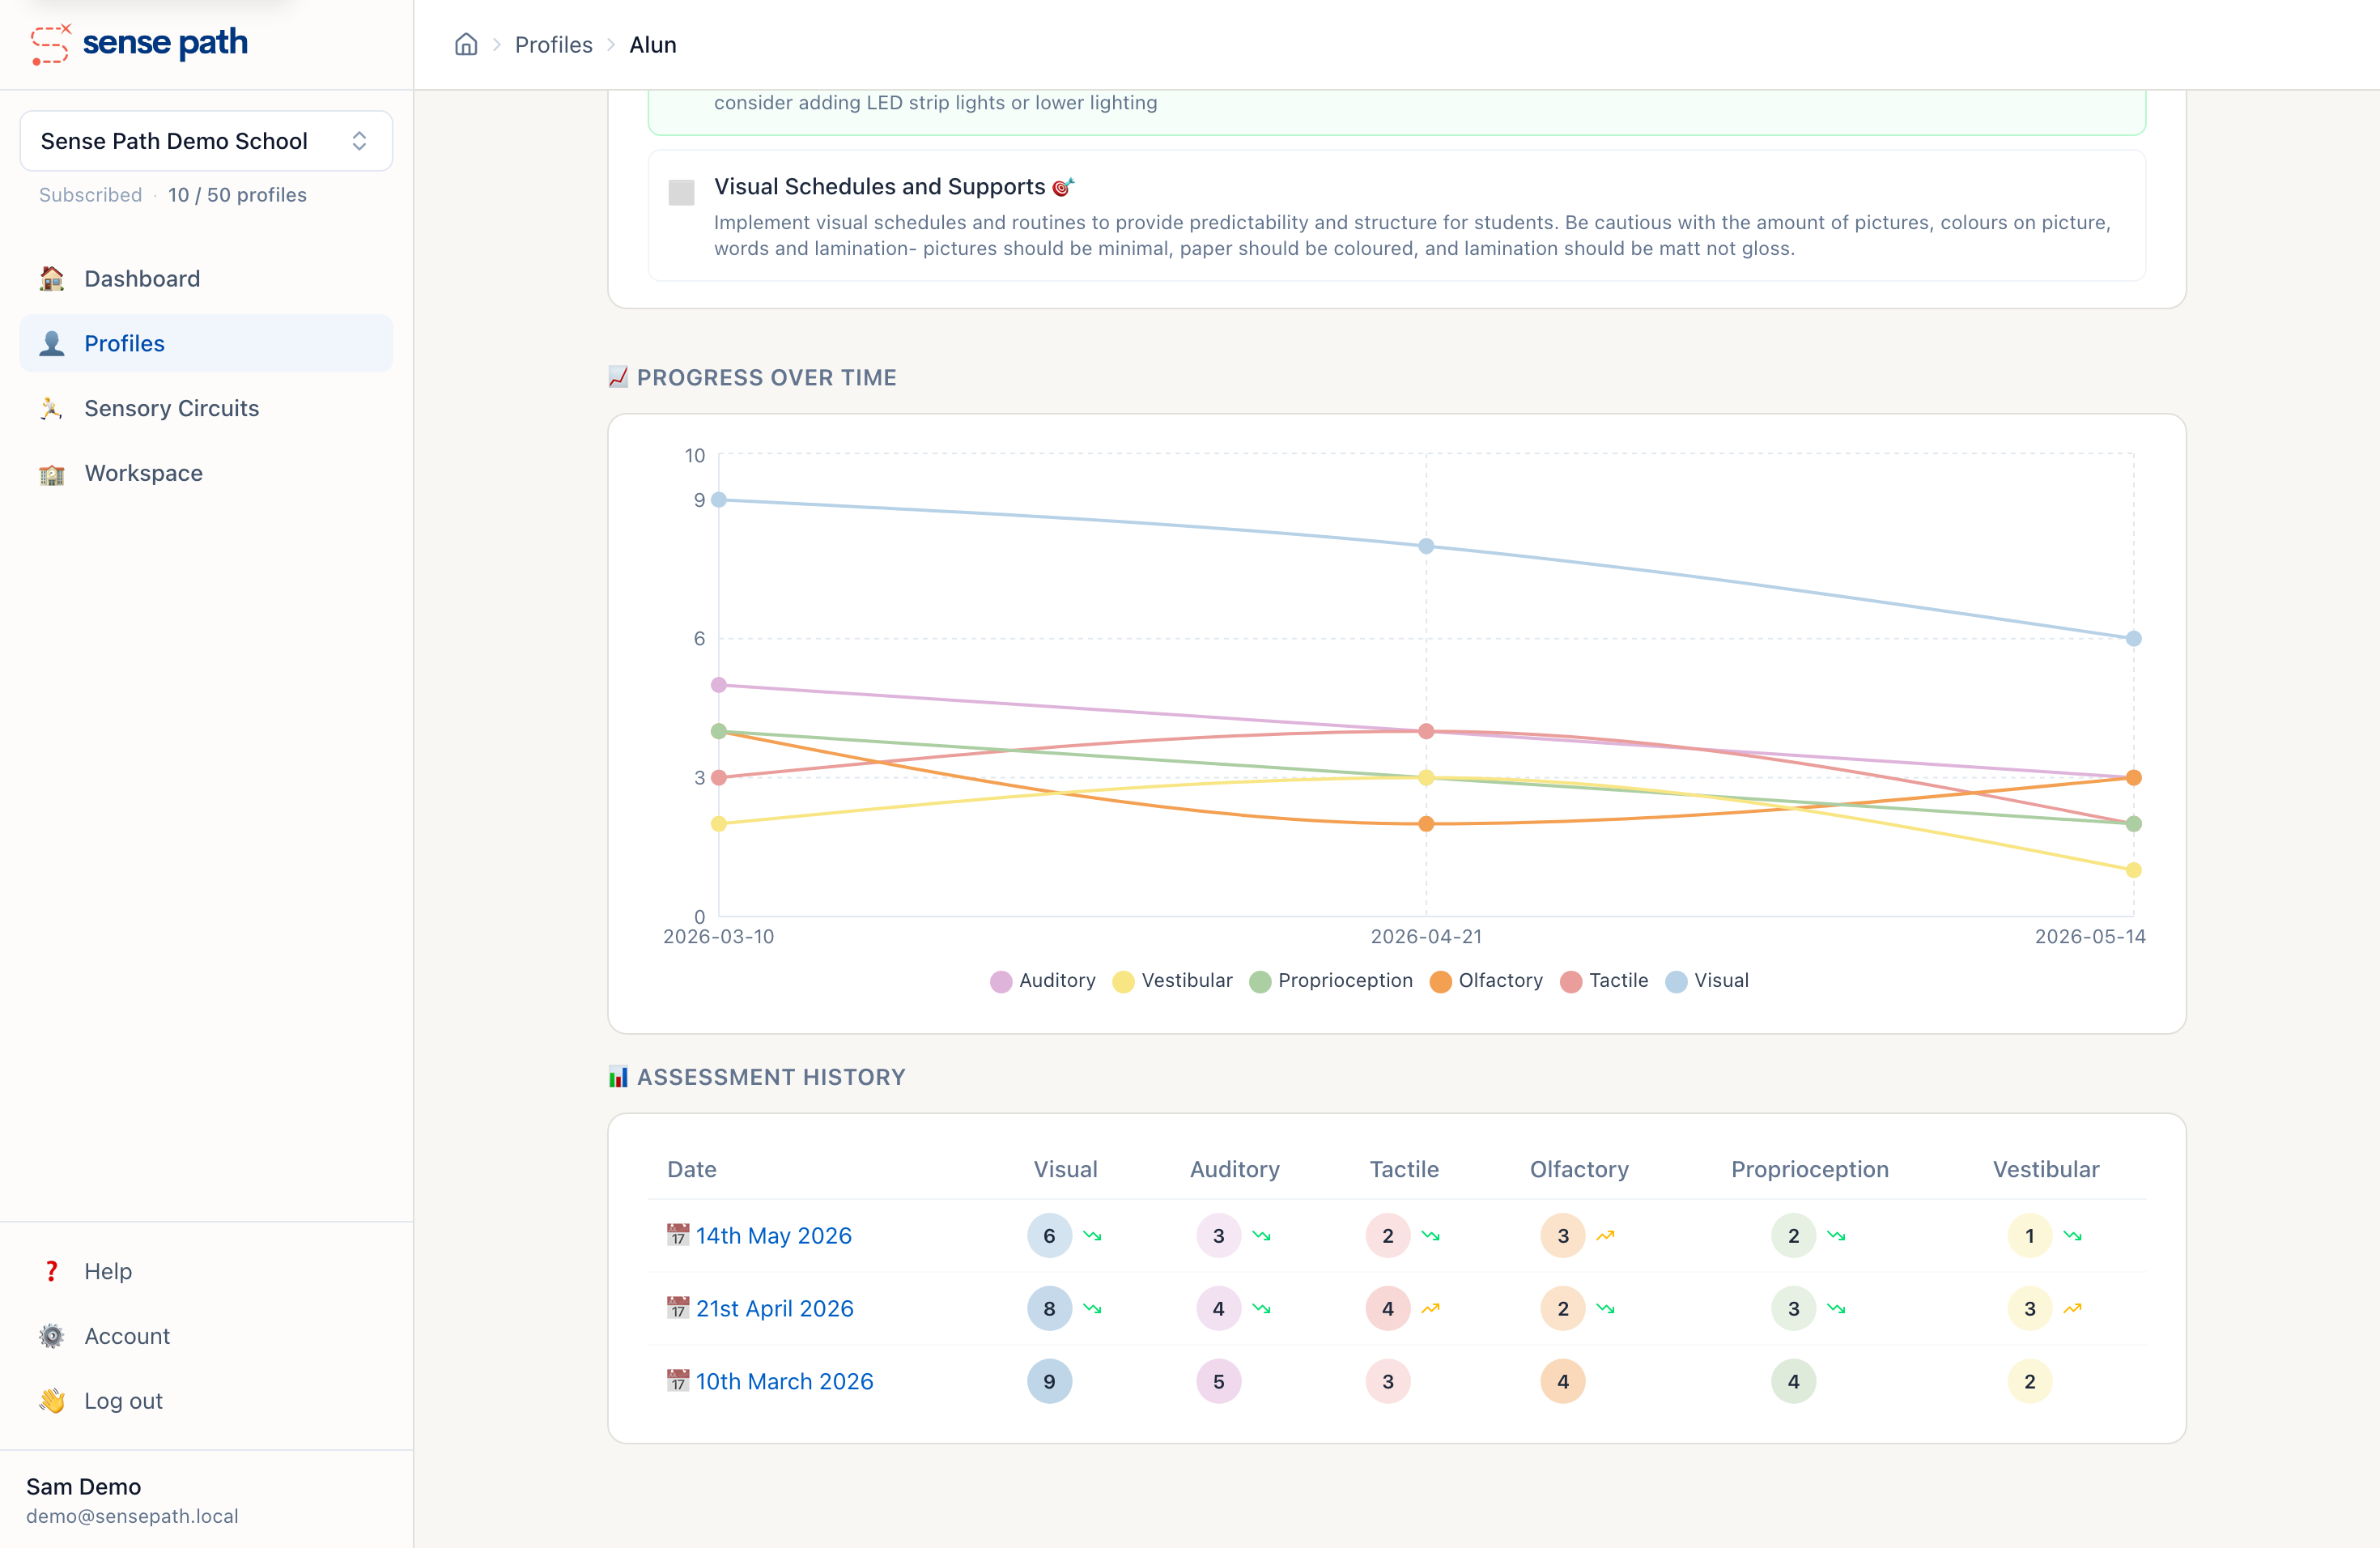Click Visual score 8 badge for 21st April
This screenshot has width=2380, height=1548.
tap(1050, 1309)
